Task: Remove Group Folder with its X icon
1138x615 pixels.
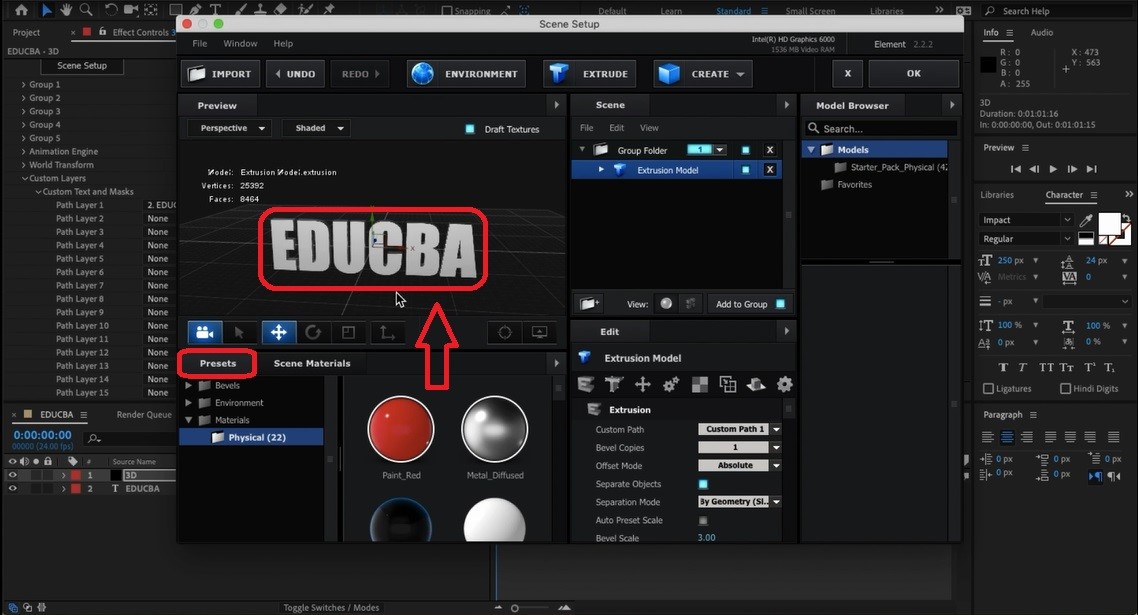Action: click(770, 150)
